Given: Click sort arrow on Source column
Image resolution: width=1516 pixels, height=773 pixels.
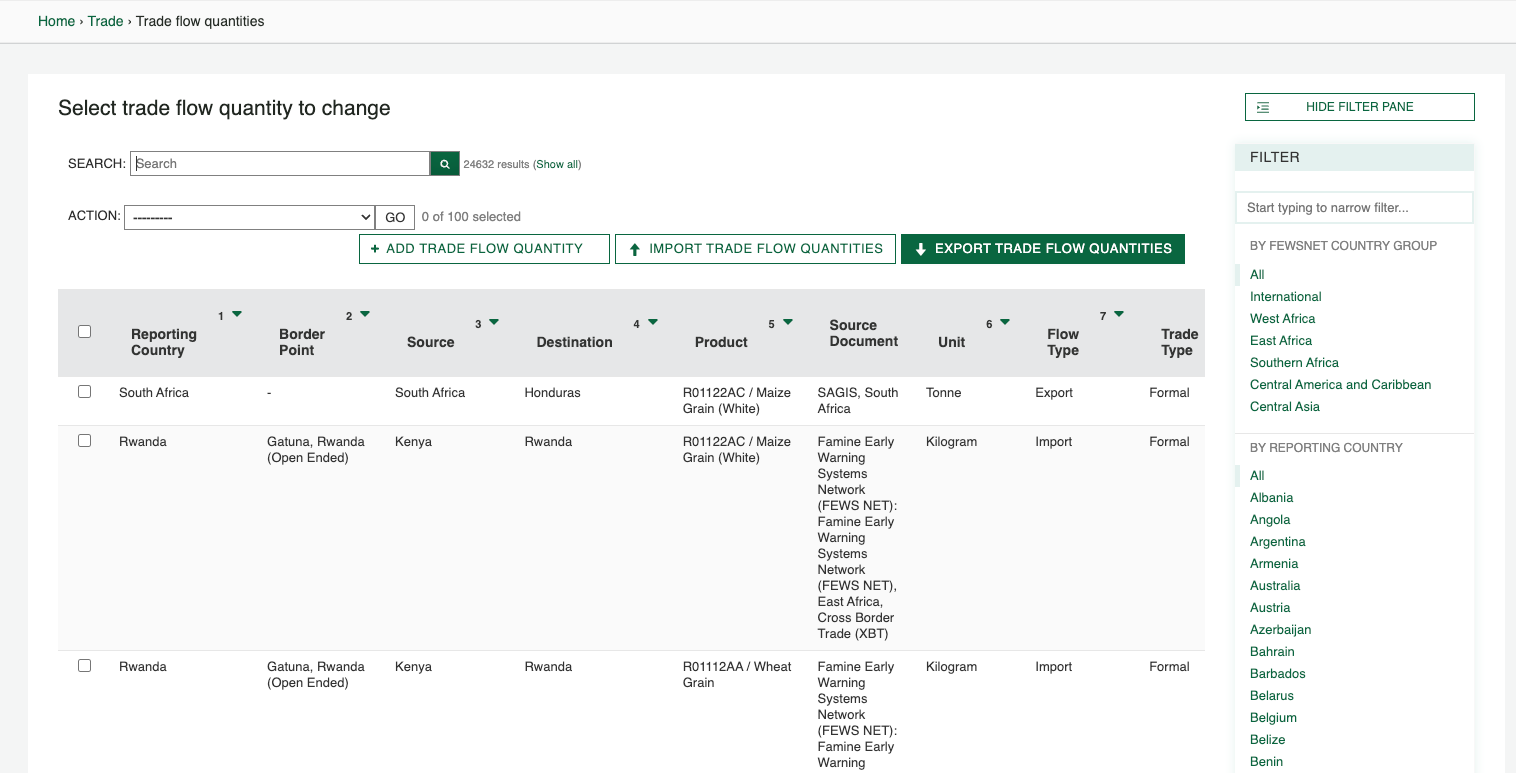Looking at the screenshot, I should point(494,323).
